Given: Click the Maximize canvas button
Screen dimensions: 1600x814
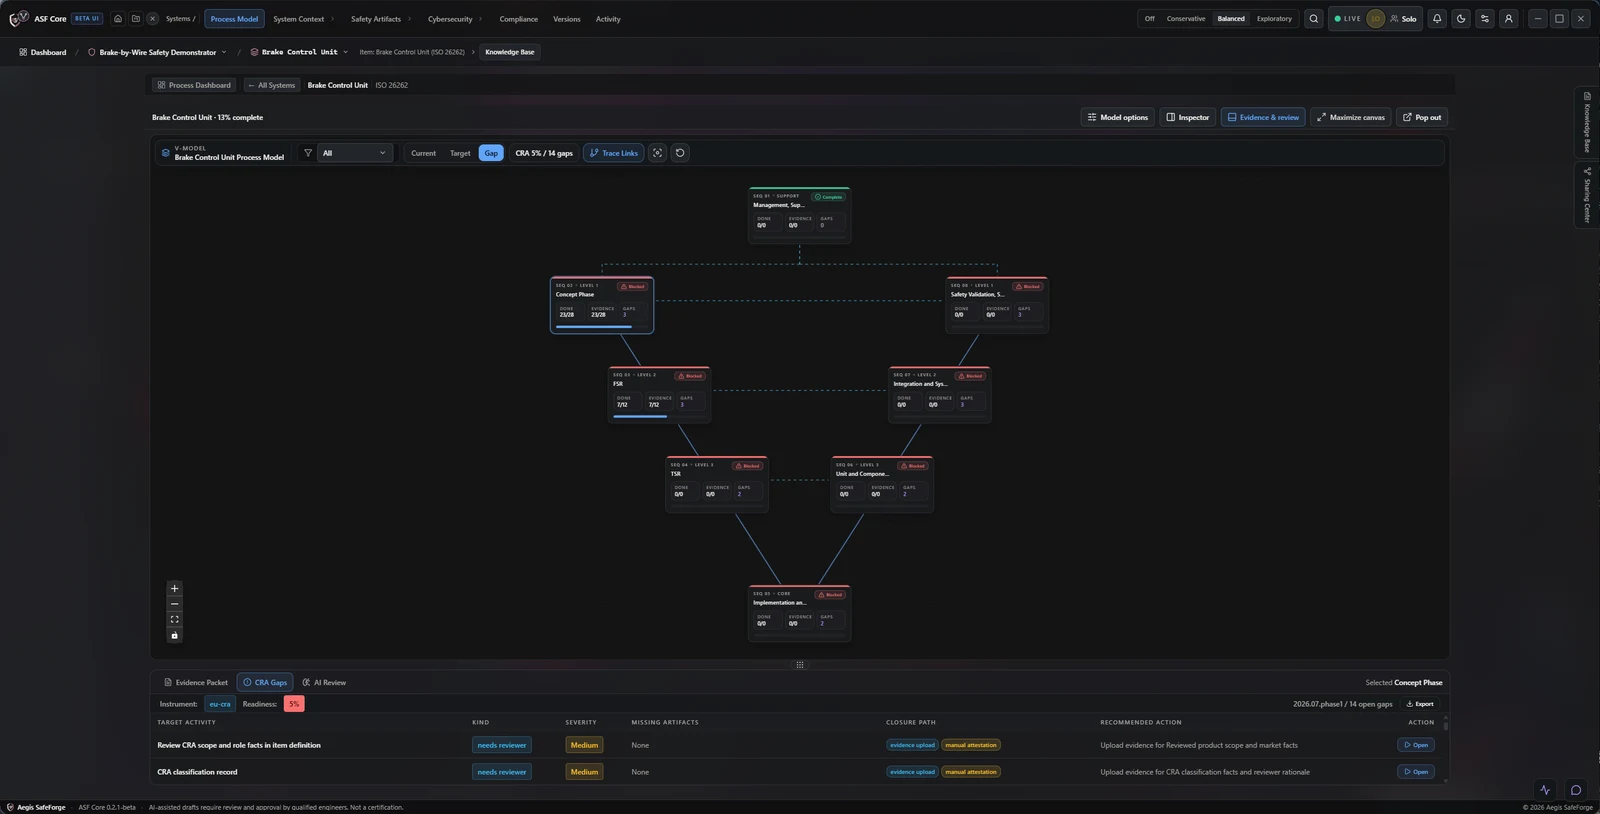Looking at the screenshot, I should click(1351, 117).
